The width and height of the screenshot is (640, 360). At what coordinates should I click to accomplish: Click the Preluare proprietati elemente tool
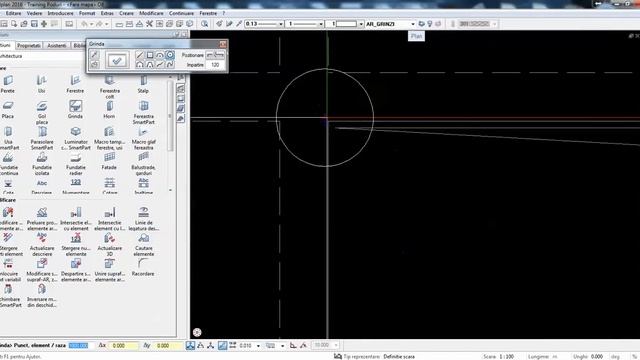[42, 219]
